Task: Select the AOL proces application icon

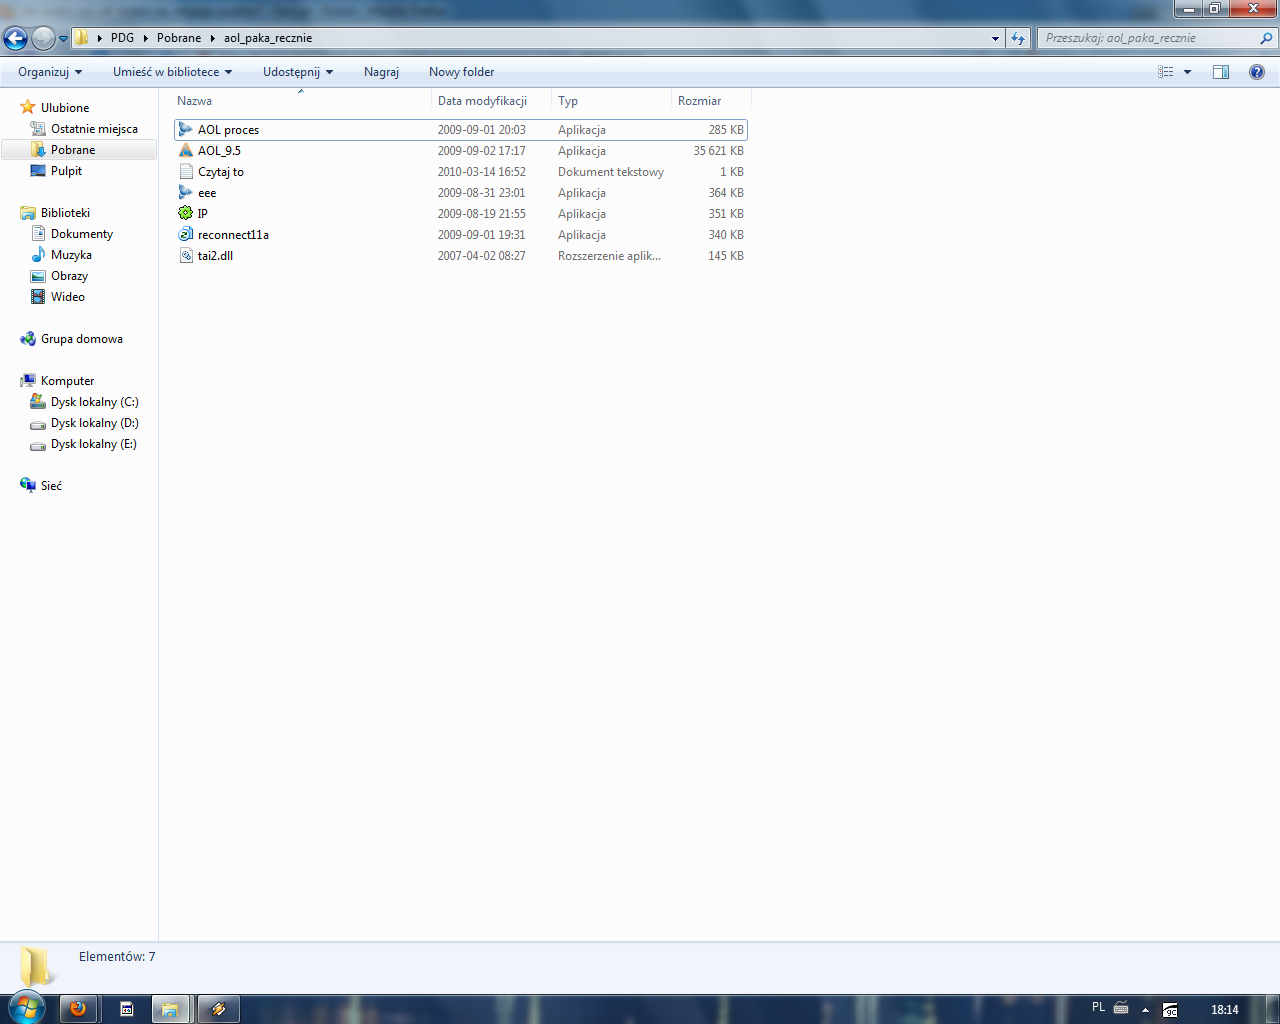Action: (x=186, y=129)
